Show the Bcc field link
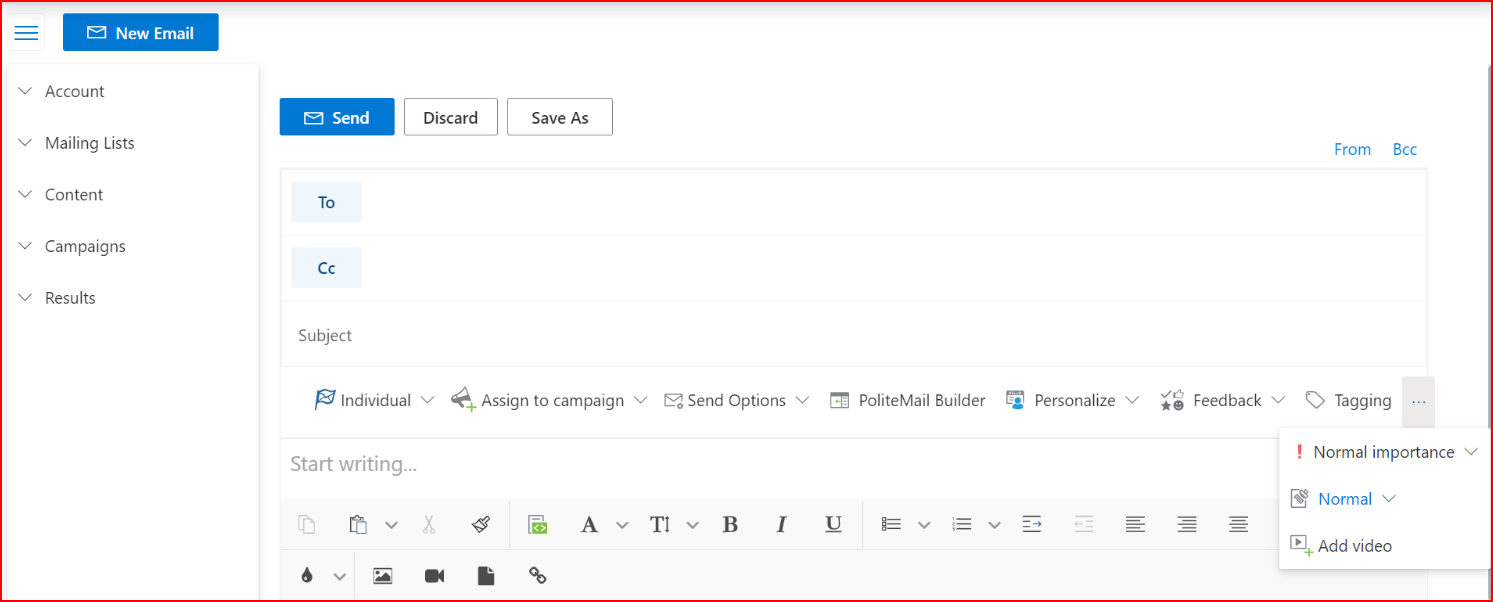The image size is (1493, 602). tap(1404, 149)
